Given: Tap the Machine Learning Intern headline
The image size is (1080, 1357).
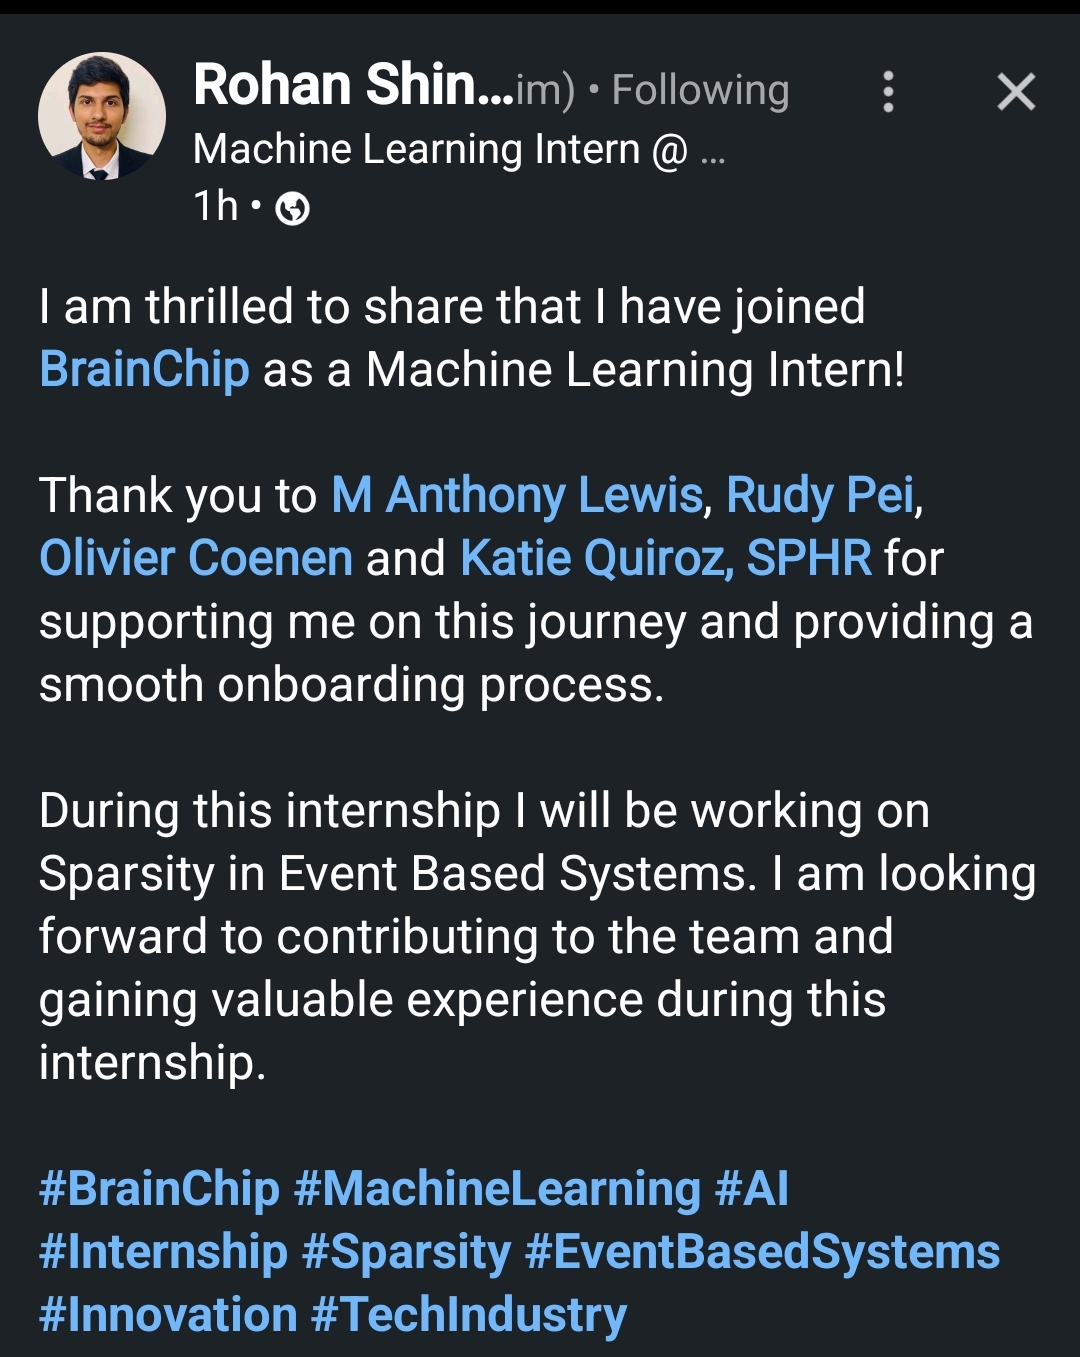Looking at the screenshot, I should click(x=440, y=150).
